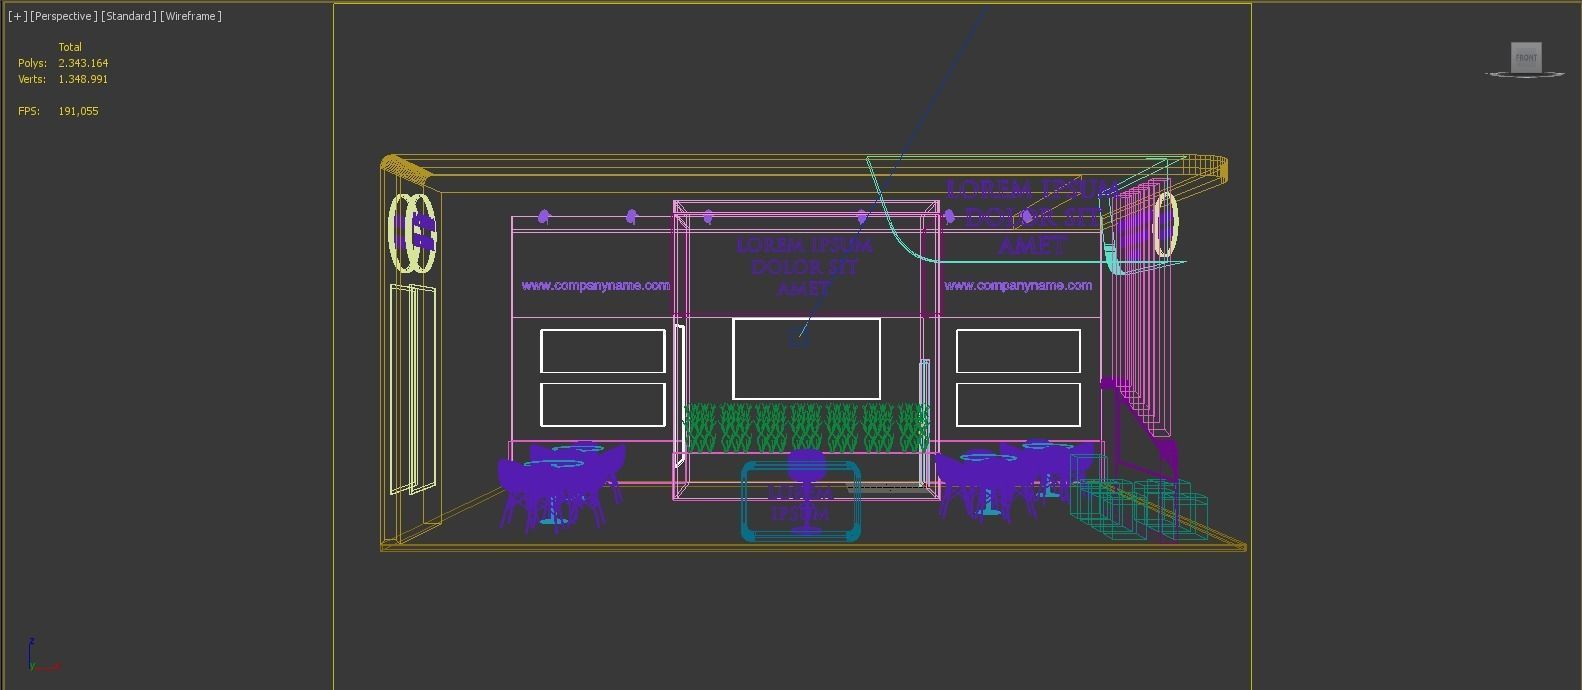Click the left www.companyname.com text object

coord(595,286)
